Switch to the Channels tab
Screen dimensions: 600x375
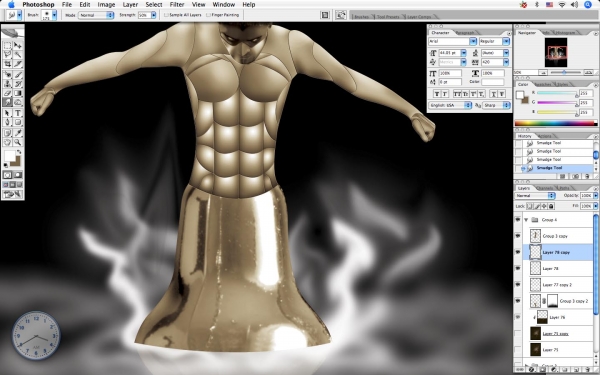[545, 188]
